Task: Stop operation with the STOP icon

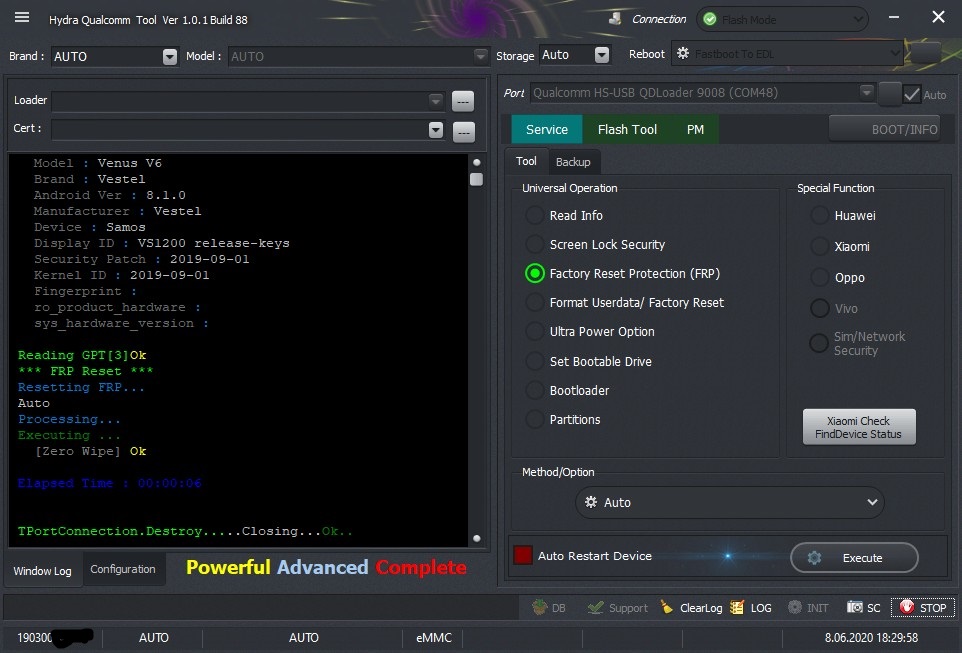Action: [907, 607]
